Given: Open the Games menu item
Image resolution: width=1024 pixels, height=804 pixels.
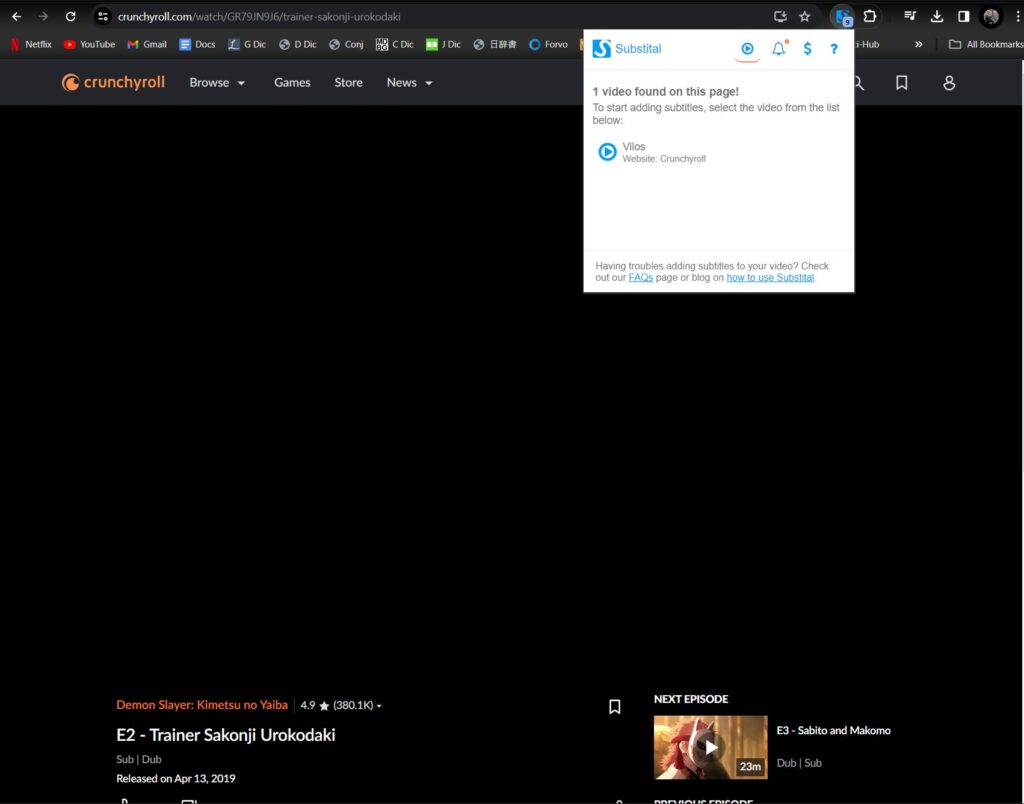Looking at the screenshot, I should point(291,82).
